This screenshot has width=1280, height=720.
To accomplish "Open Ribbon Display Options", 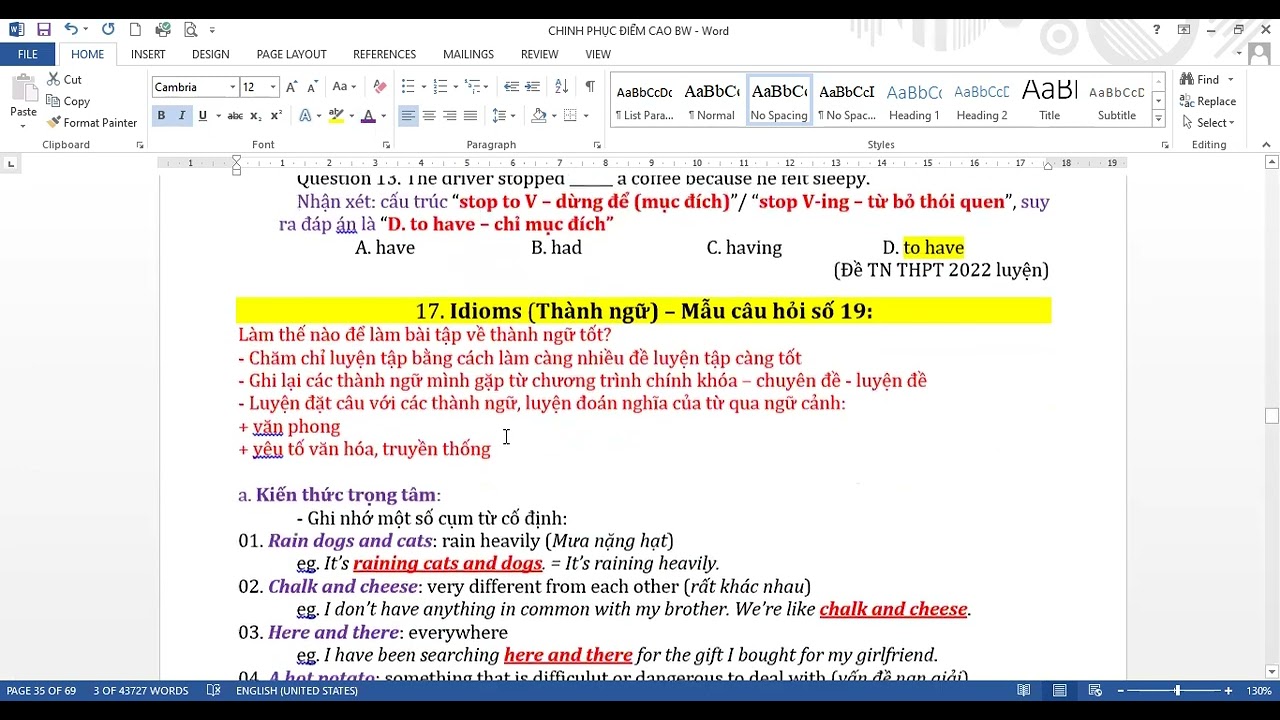I will pos(1184,30).
